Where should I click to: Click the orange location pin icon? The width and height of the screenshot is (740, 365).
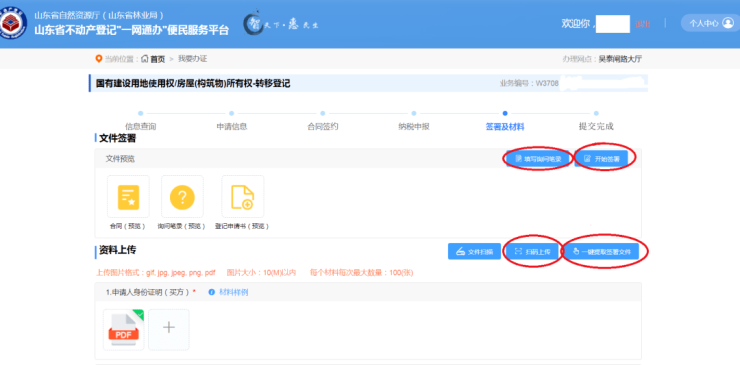(x=99, y=59)
